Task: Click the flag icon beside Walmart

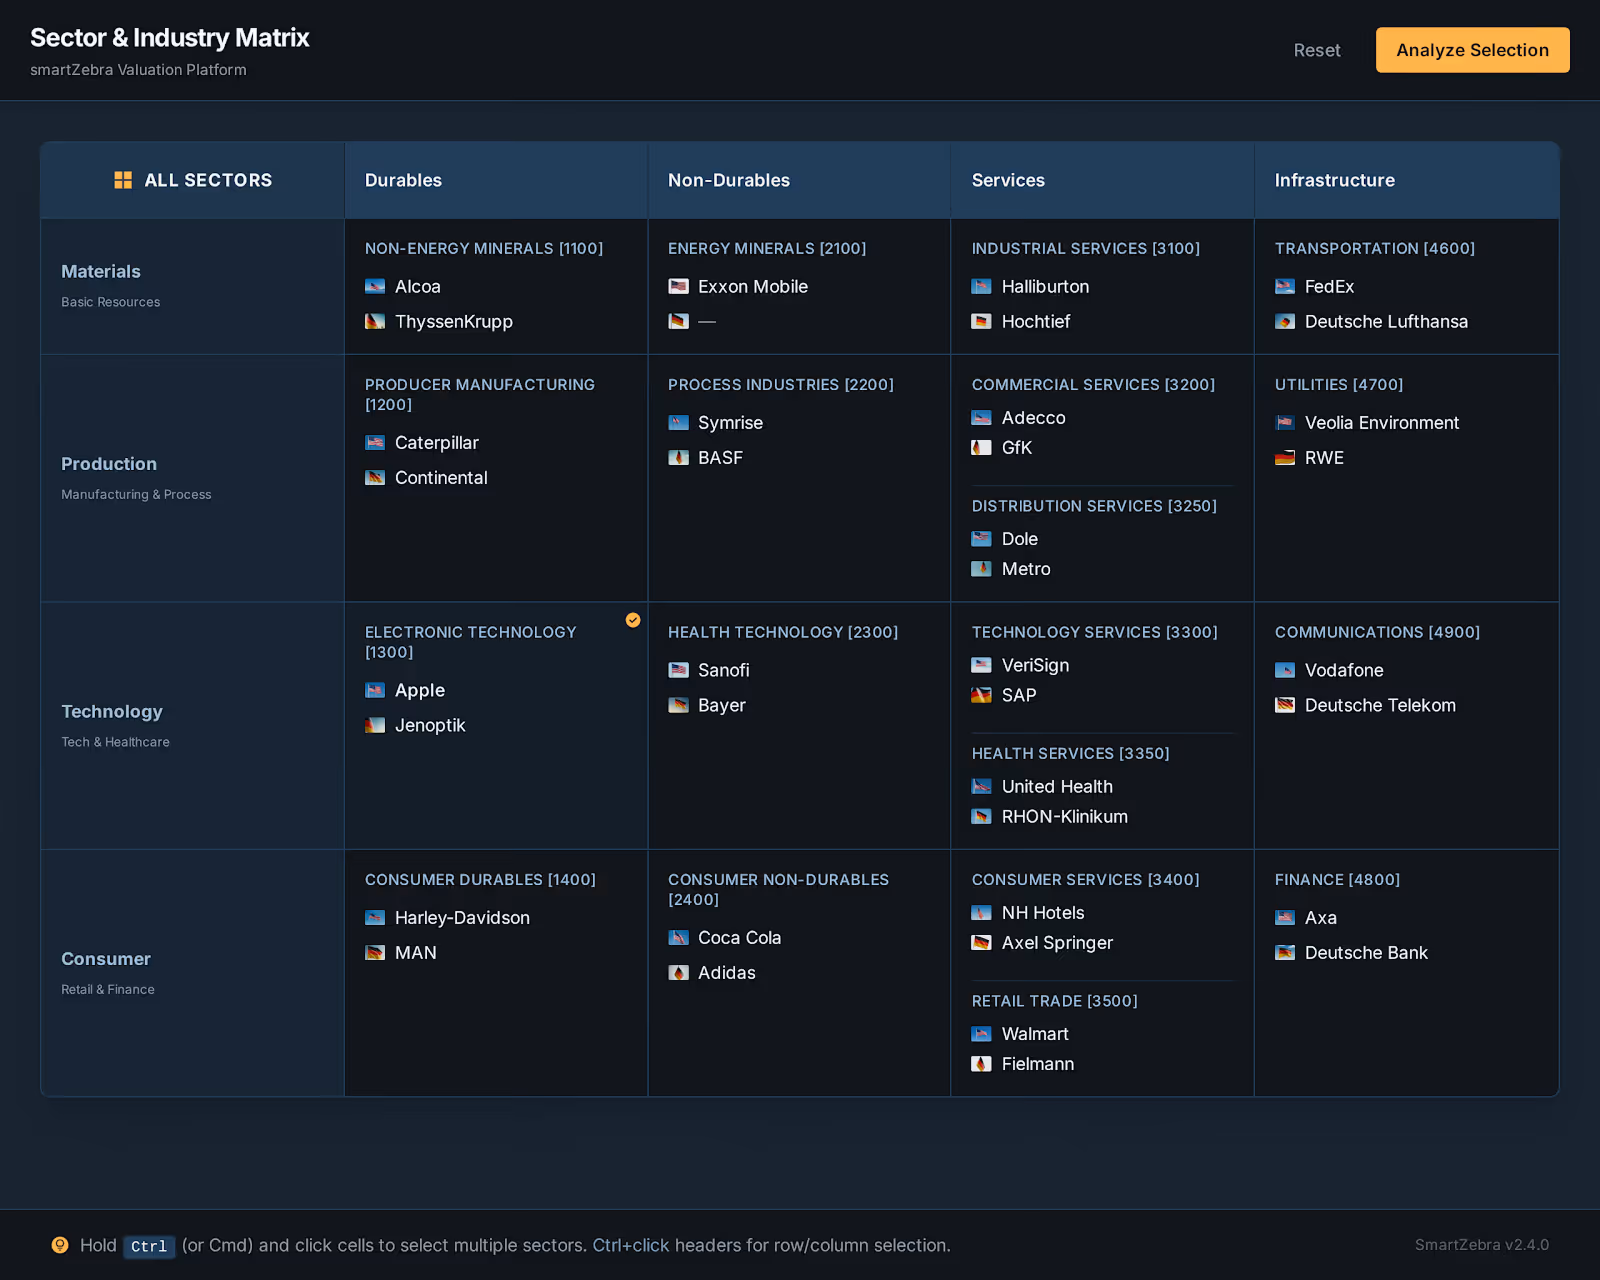Action: [981, 1034]
